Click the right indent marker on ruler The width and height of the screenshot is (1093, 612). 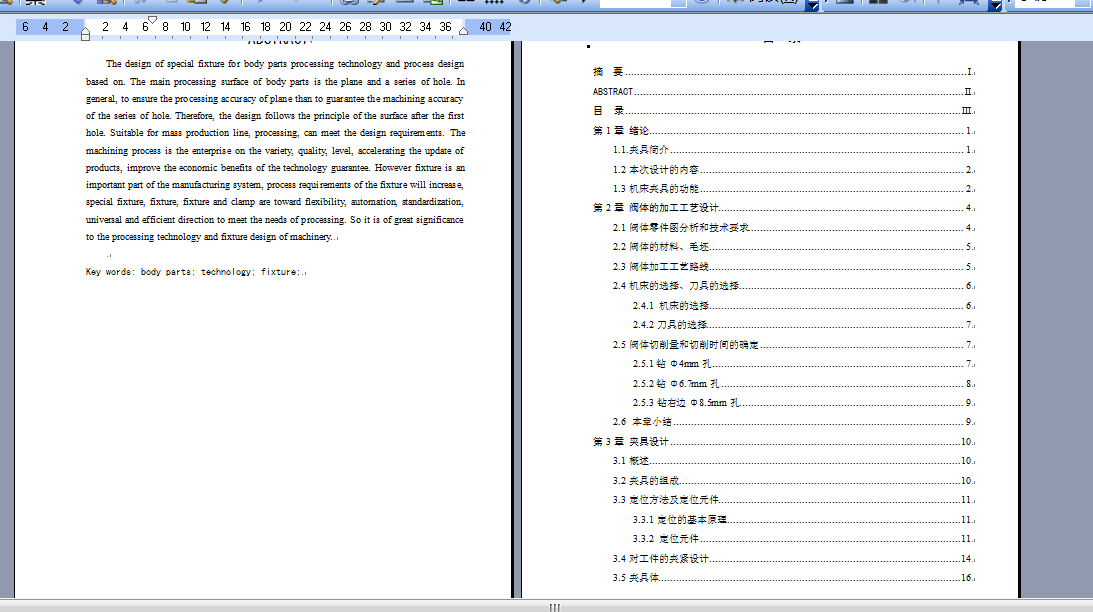coord(464,31)
